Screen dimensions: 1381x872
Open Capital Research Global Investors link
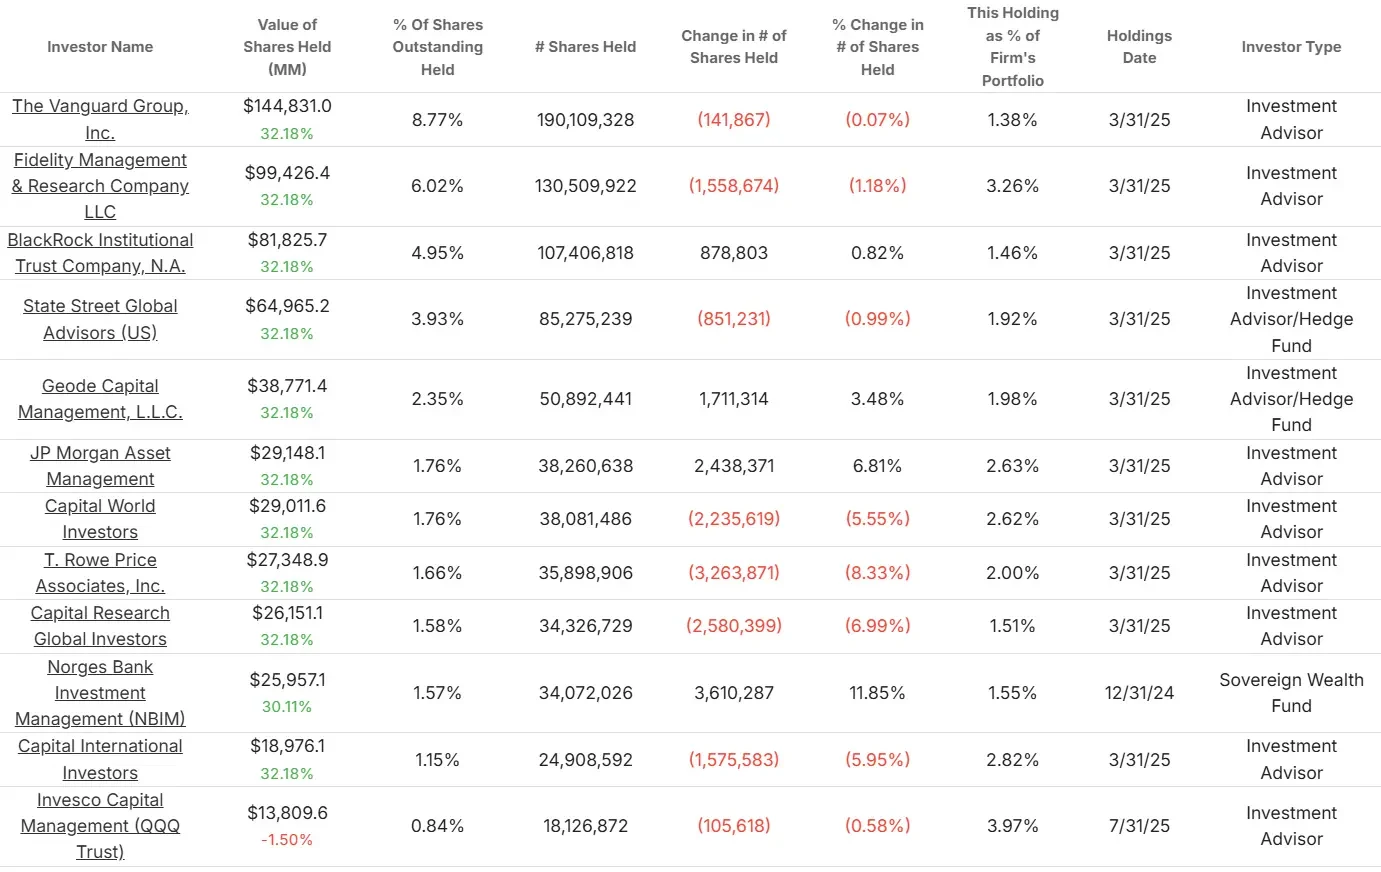[100, 626]
